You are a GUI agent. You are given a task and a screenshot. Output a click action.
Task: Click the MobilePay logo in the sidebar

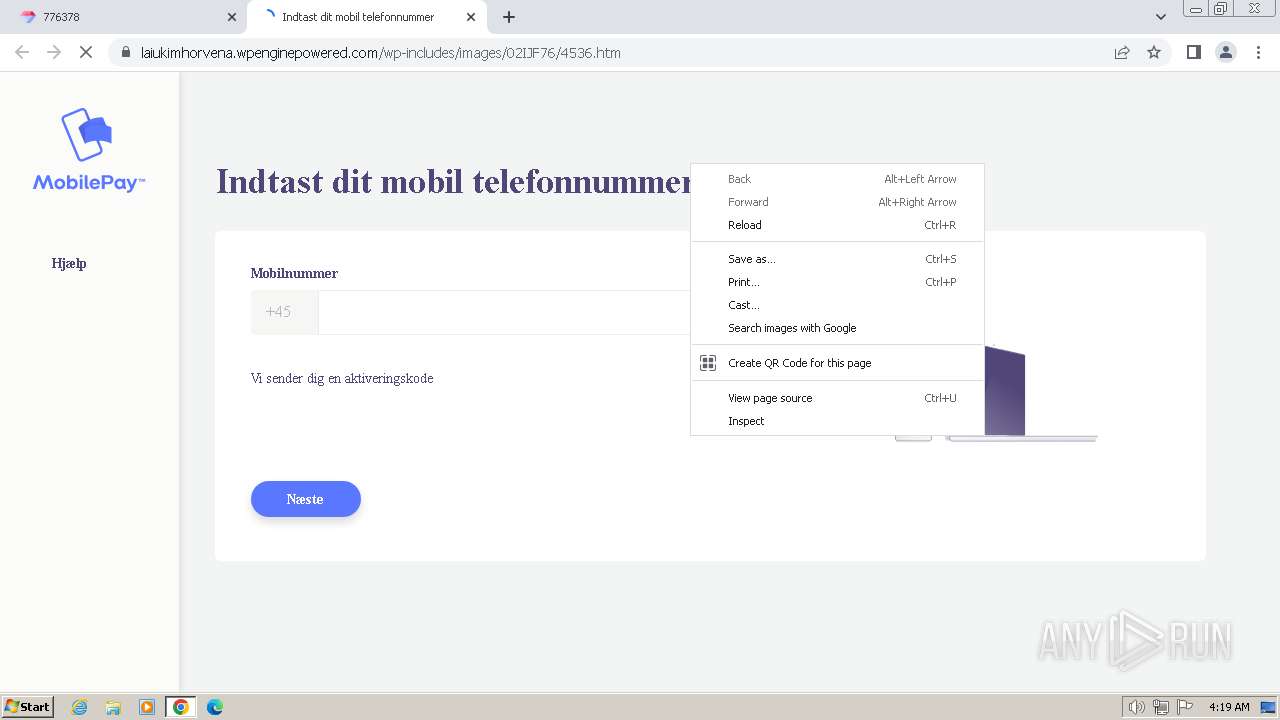coord(89,150)
